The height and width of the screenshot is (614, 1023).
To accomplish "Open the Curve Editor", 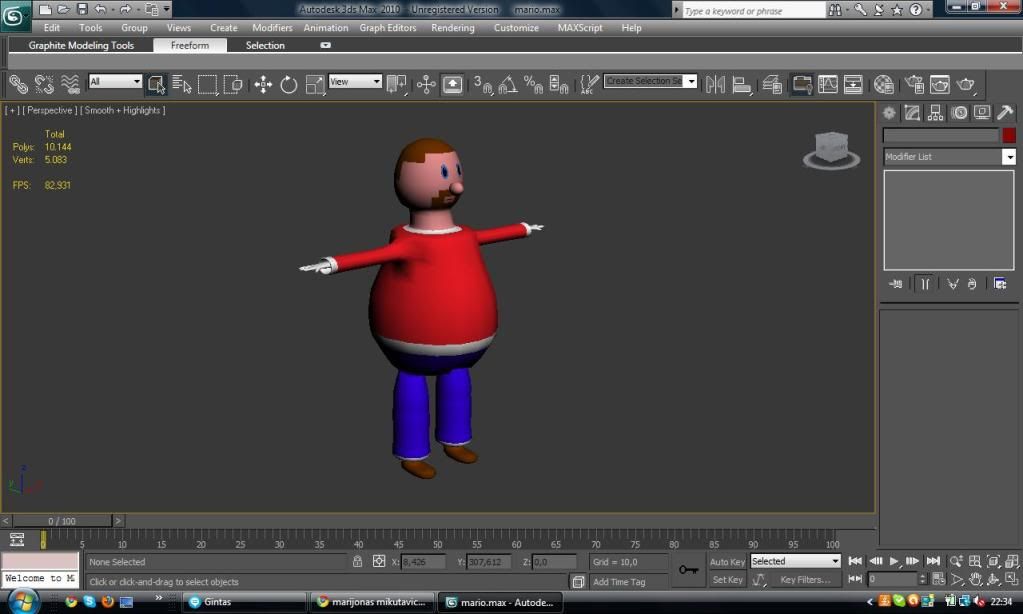I will pyautogui.click(x=827, y=84).
